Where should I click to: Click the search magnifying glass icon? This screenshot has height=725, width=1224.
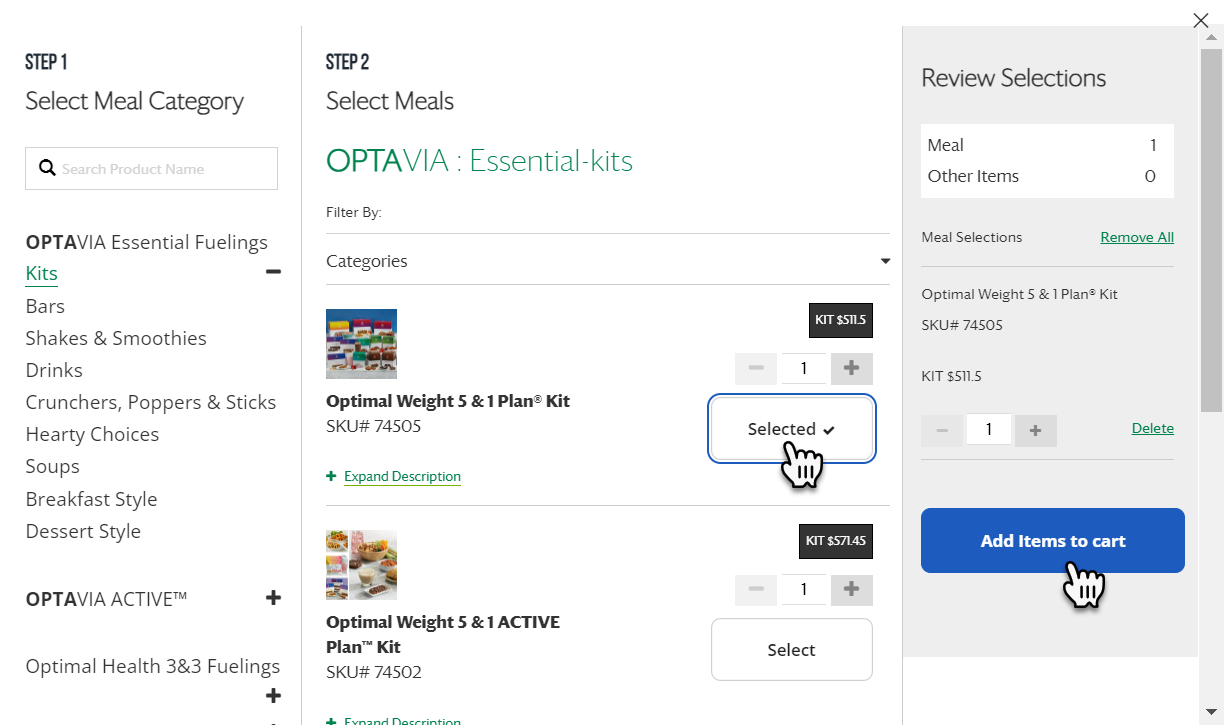[47, 168]
